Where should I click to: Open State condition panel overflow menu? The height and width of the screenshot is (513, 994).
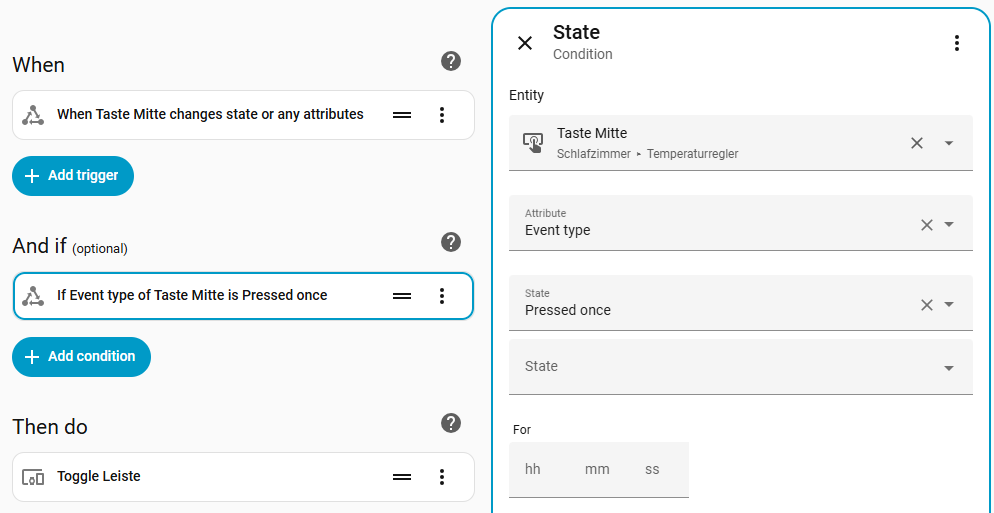(x=956, y=43)
